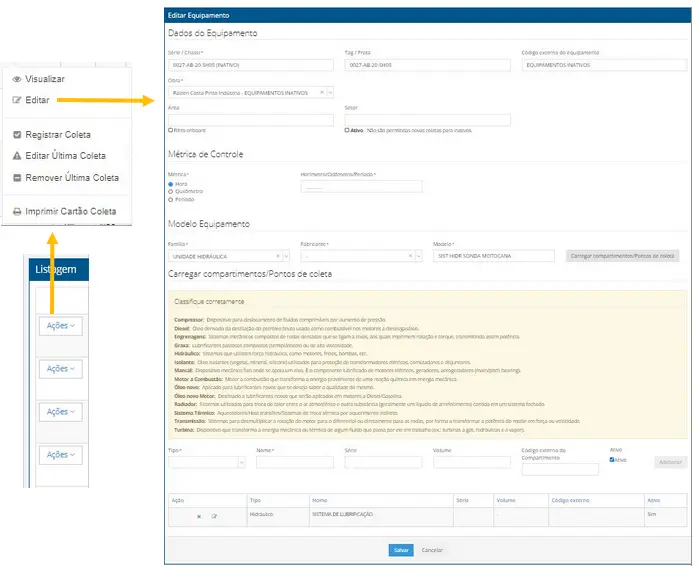The image size is (698, 571).
Task: Select the Hora metric radio button
Action: [170, 184]
